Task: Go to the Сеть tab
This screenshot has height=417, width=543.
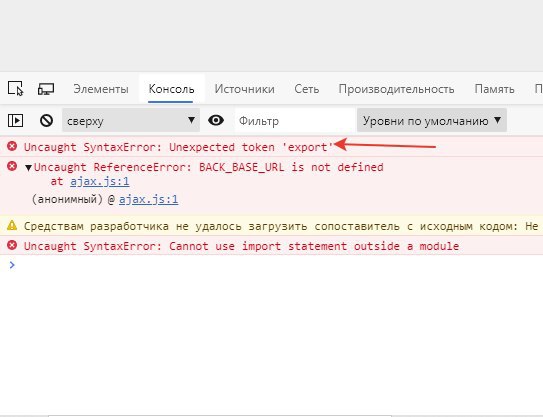Action: (x=306, y=89)
